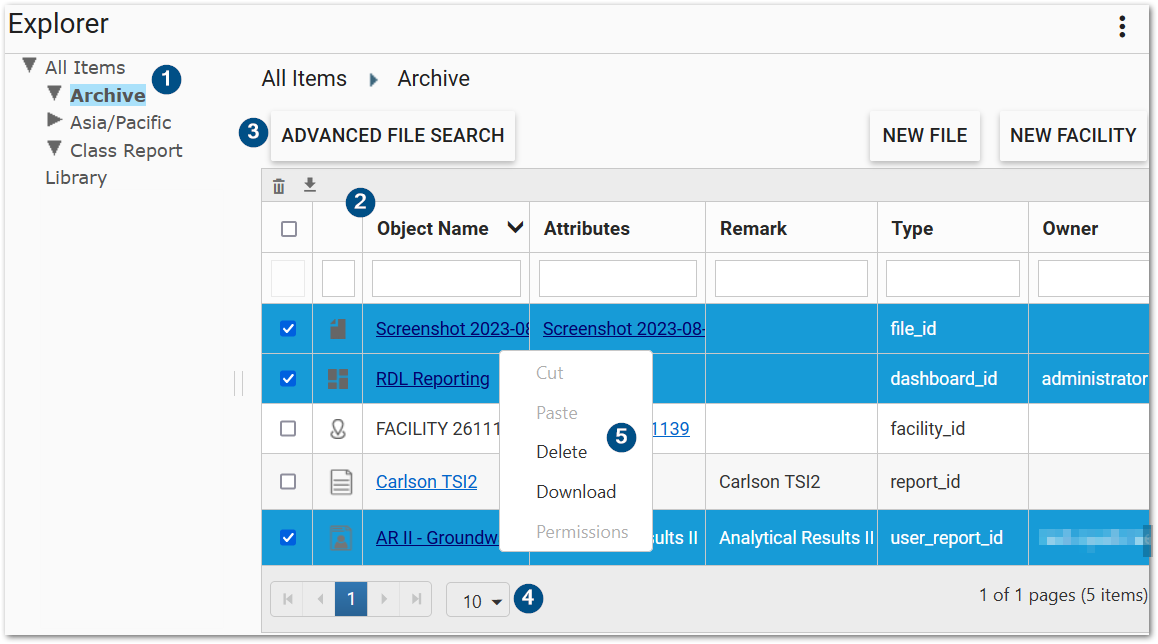Image resolution: width=1158 pixels, height=644 pixels.
Task: Click the Object Name sort chevron
Action: [517, 228]
